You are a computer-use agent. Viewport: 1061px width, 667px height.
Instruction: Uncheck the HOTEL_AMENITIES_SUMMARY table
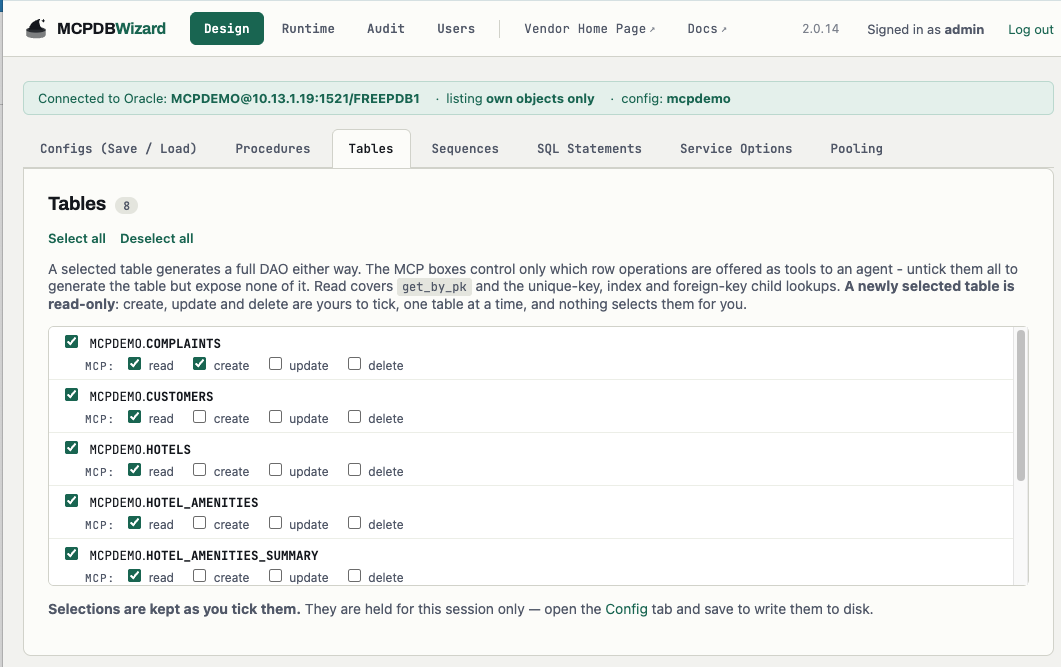click(72, 554)
